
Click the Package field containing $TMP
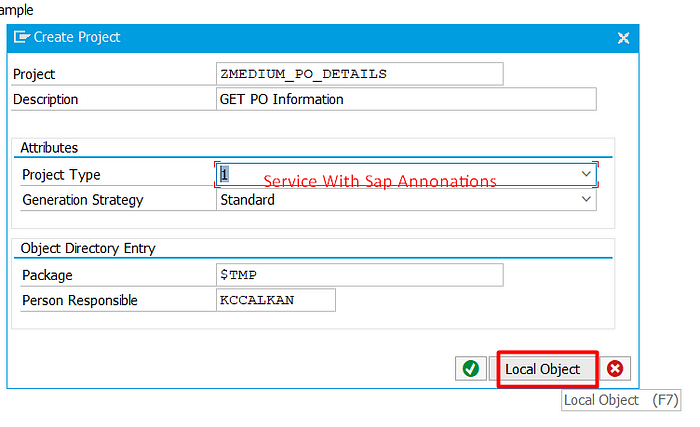pyautogui.click(x=359, y=275)
